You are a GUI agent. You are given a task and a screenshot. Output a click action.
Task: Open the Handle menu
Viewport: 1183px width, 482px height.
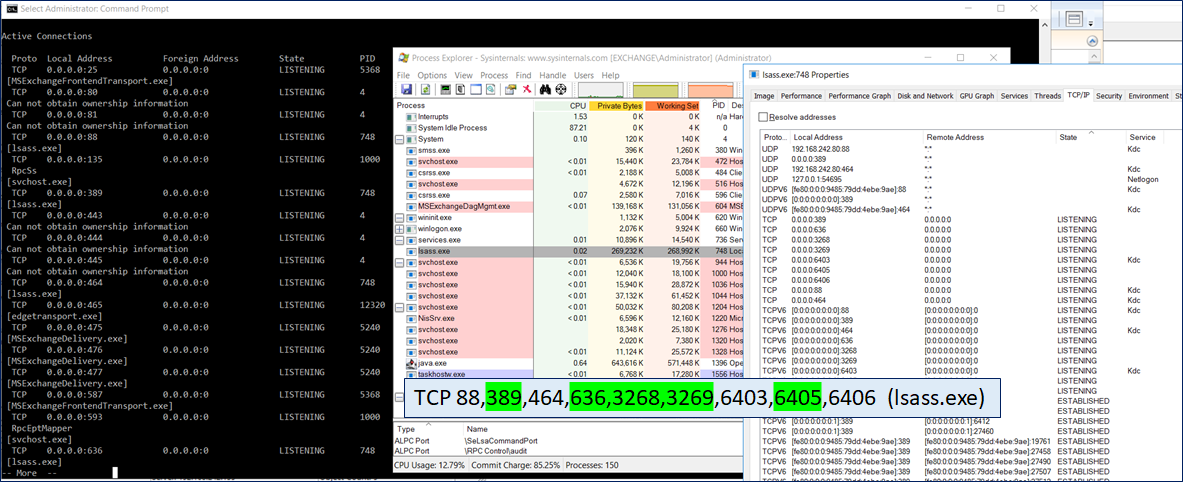click(x=552, y=75)
